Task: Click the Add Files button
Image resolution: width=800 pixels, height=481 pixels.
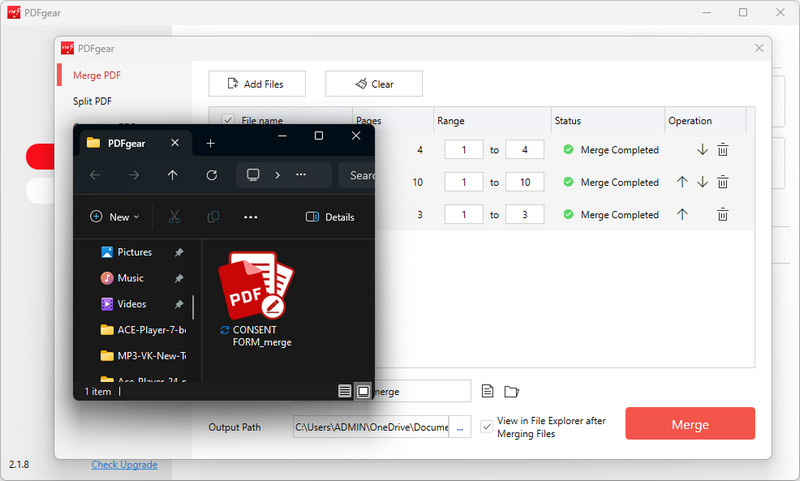Action: tap(257, 84)
